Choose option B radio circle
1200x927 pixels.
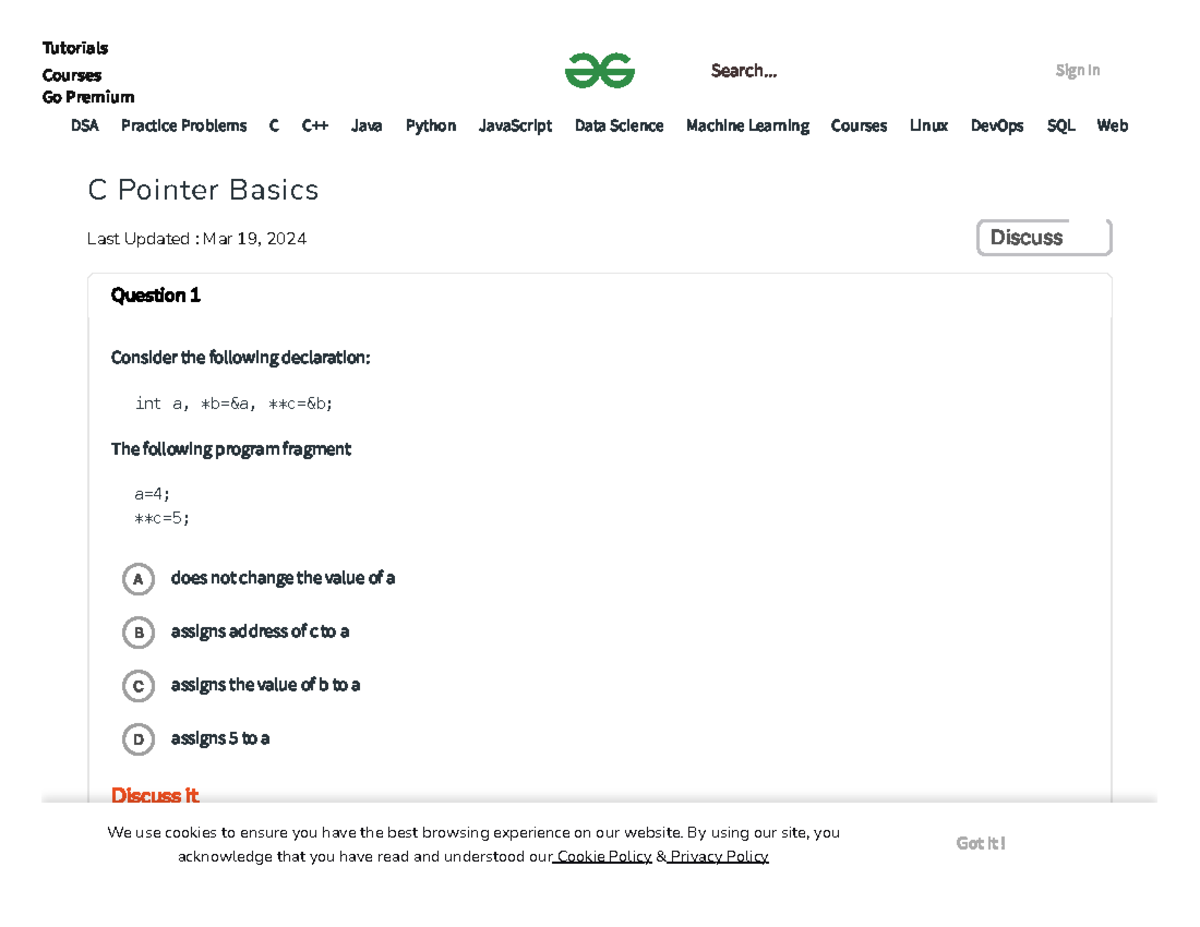[x=138, y=632]
